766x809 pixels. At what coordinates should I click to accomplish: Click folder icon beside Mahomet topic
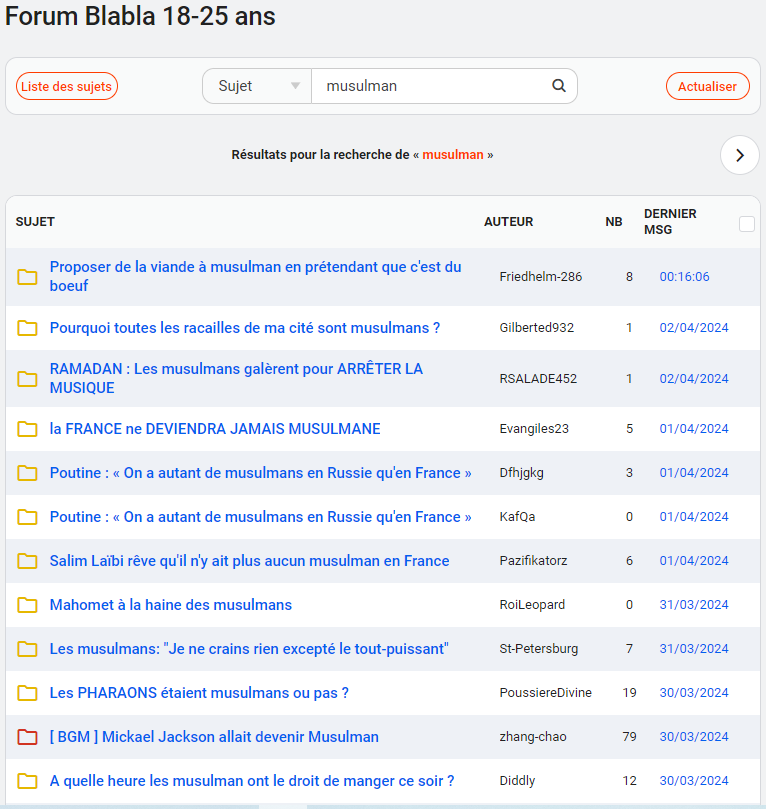[x=28, y=605]
